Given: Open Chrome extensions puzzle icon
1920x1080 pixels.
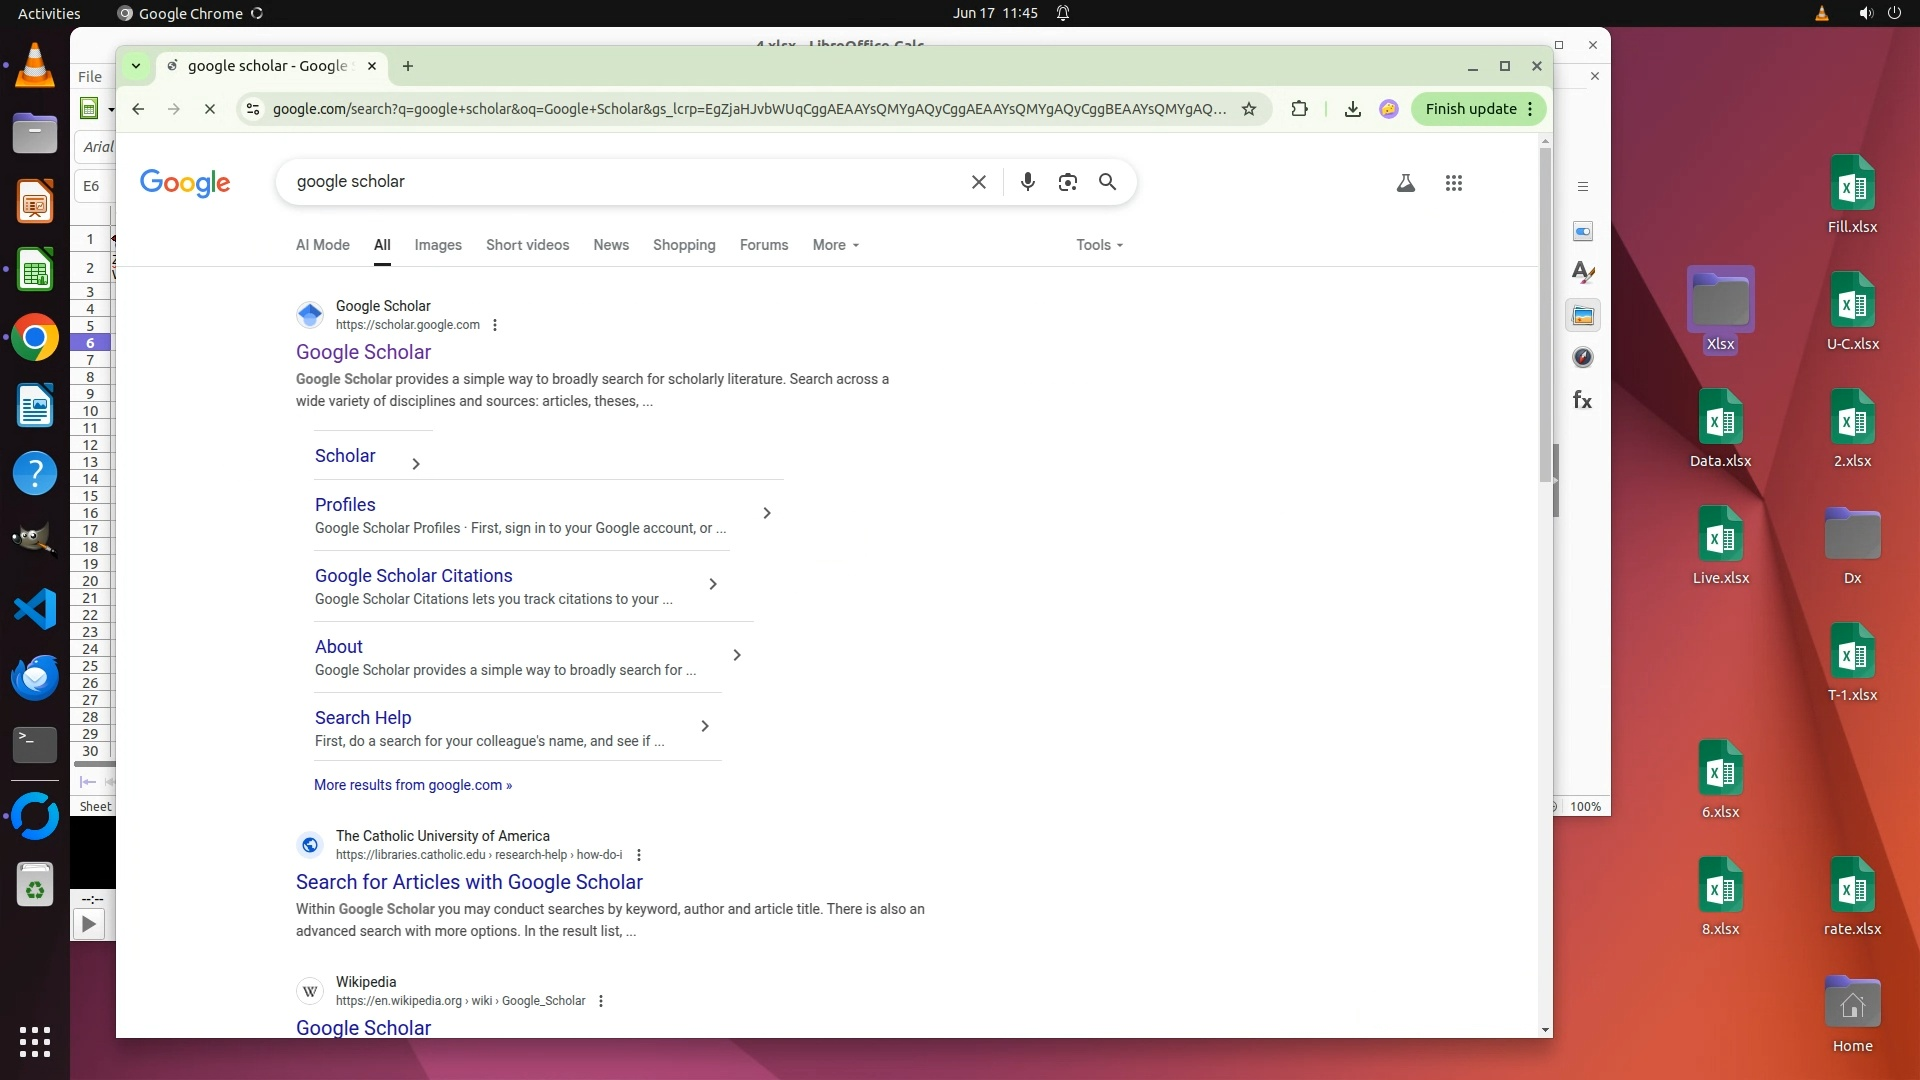Looking at the screenshot, I should [x=1299, y=109].
